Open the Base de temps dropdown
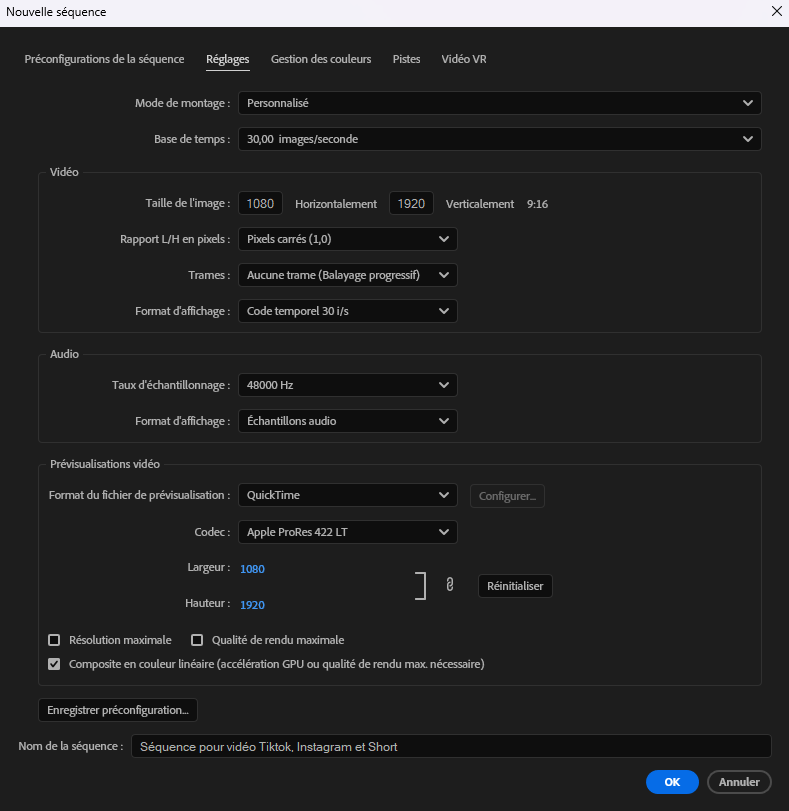Image resolution: width=789 pixels, height=811 pixels. [499, 139]
